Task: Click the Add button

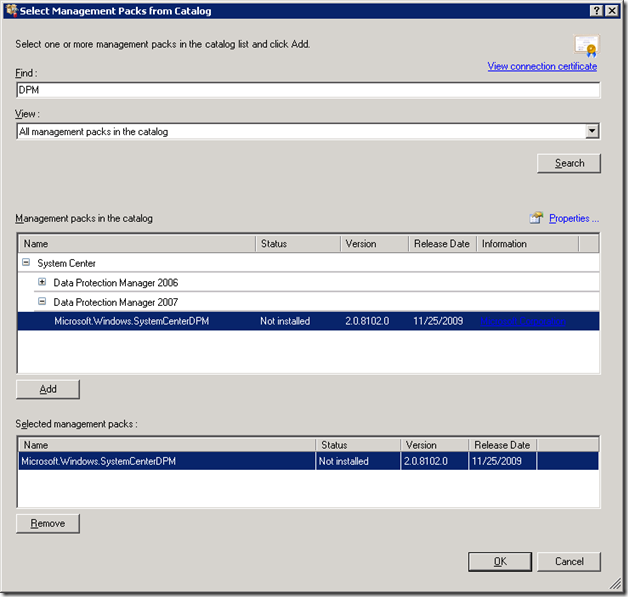Action: pos(48,389)
